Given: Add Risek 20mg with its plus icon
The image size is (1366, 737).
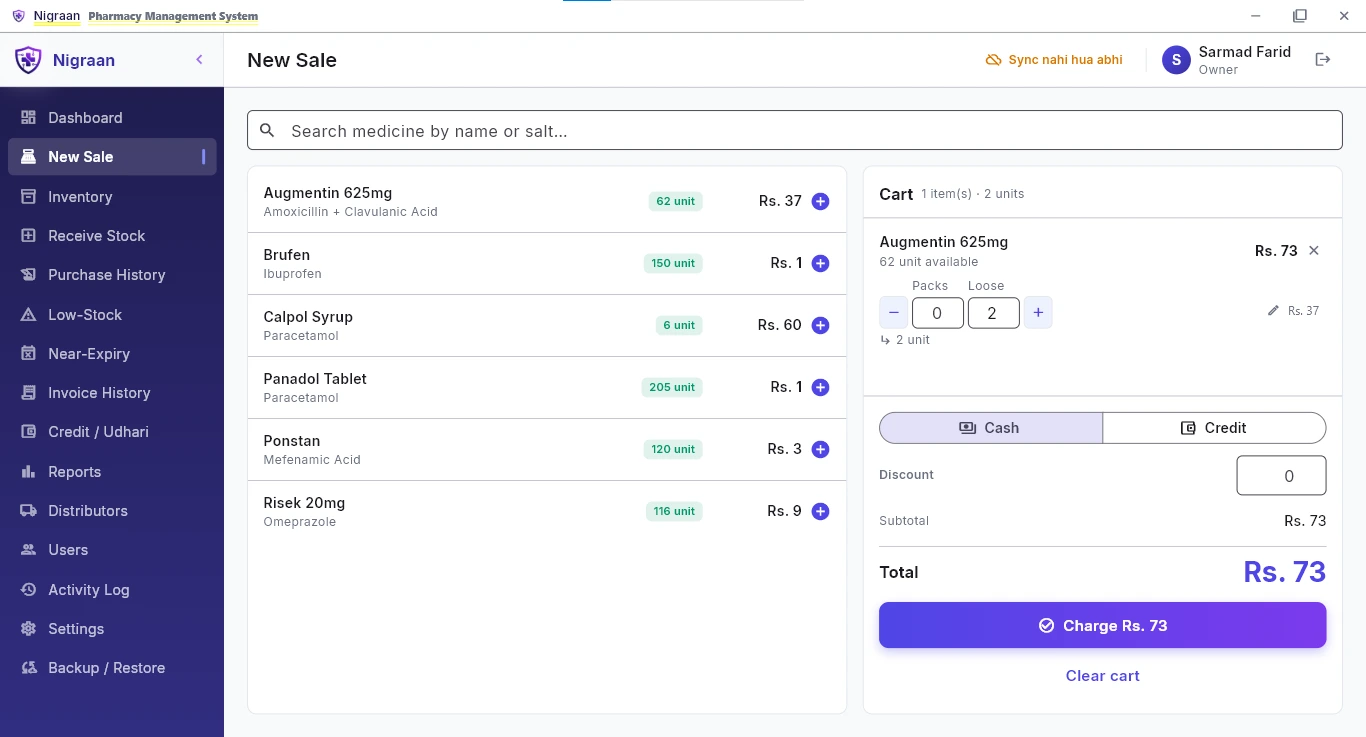Looking at the screenshot, I should (x=821, y=512).
